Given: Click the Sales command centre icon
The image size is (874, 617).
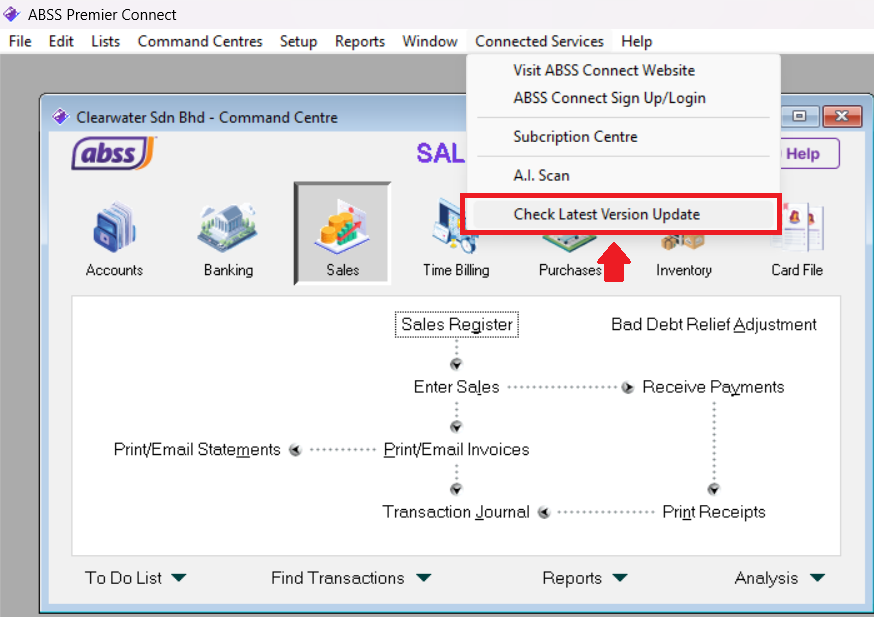Looking at the screenshot, I should 342,234.
